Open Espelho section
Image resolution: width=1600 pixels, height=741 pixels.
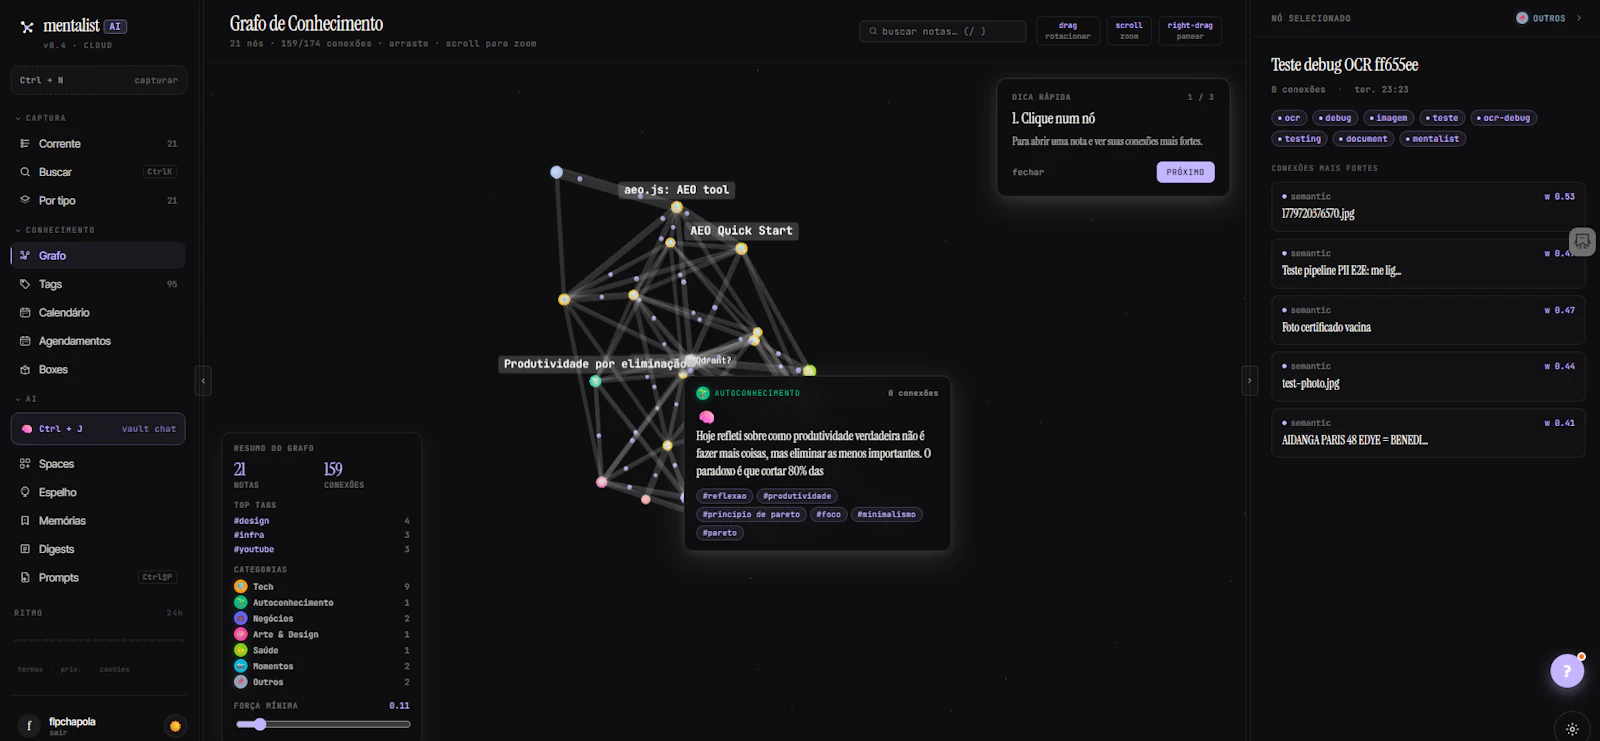(x=98, y=492)
